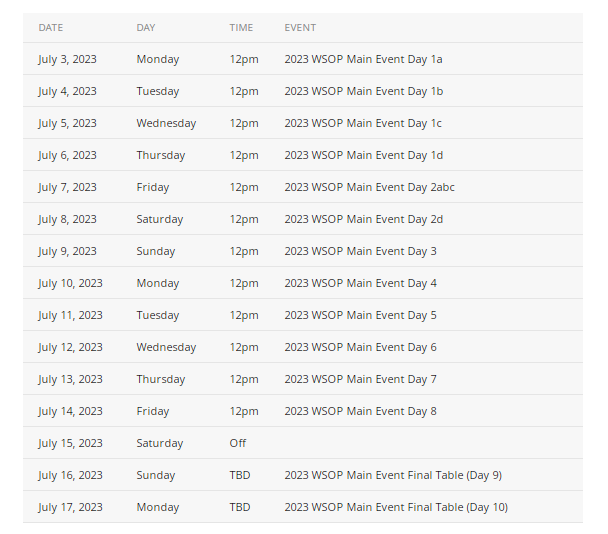Click Main Event Day 6 event text
608x534 pixels.
point(361,347)
